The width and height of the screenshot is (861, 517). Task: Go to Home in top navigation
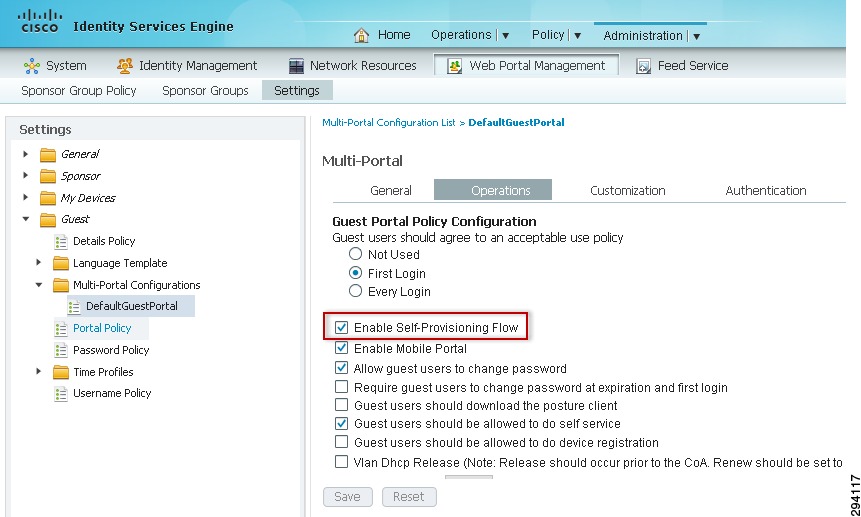(394, 35)
